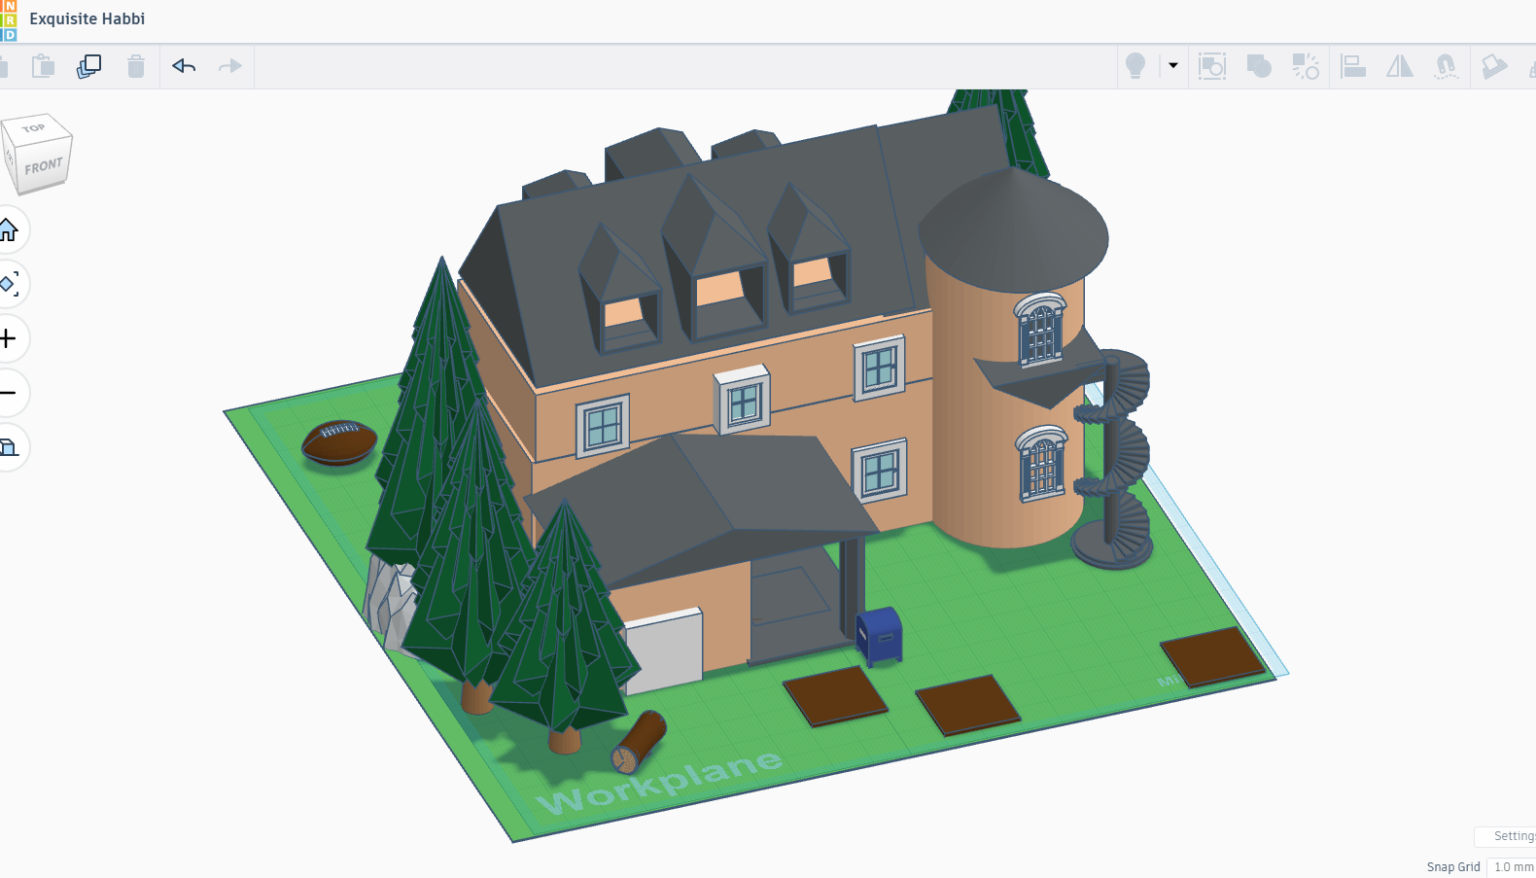This screenshot has height=878, width=1536.
Task: Click the Workplane tool icon
Action: tap(1494, 66)
